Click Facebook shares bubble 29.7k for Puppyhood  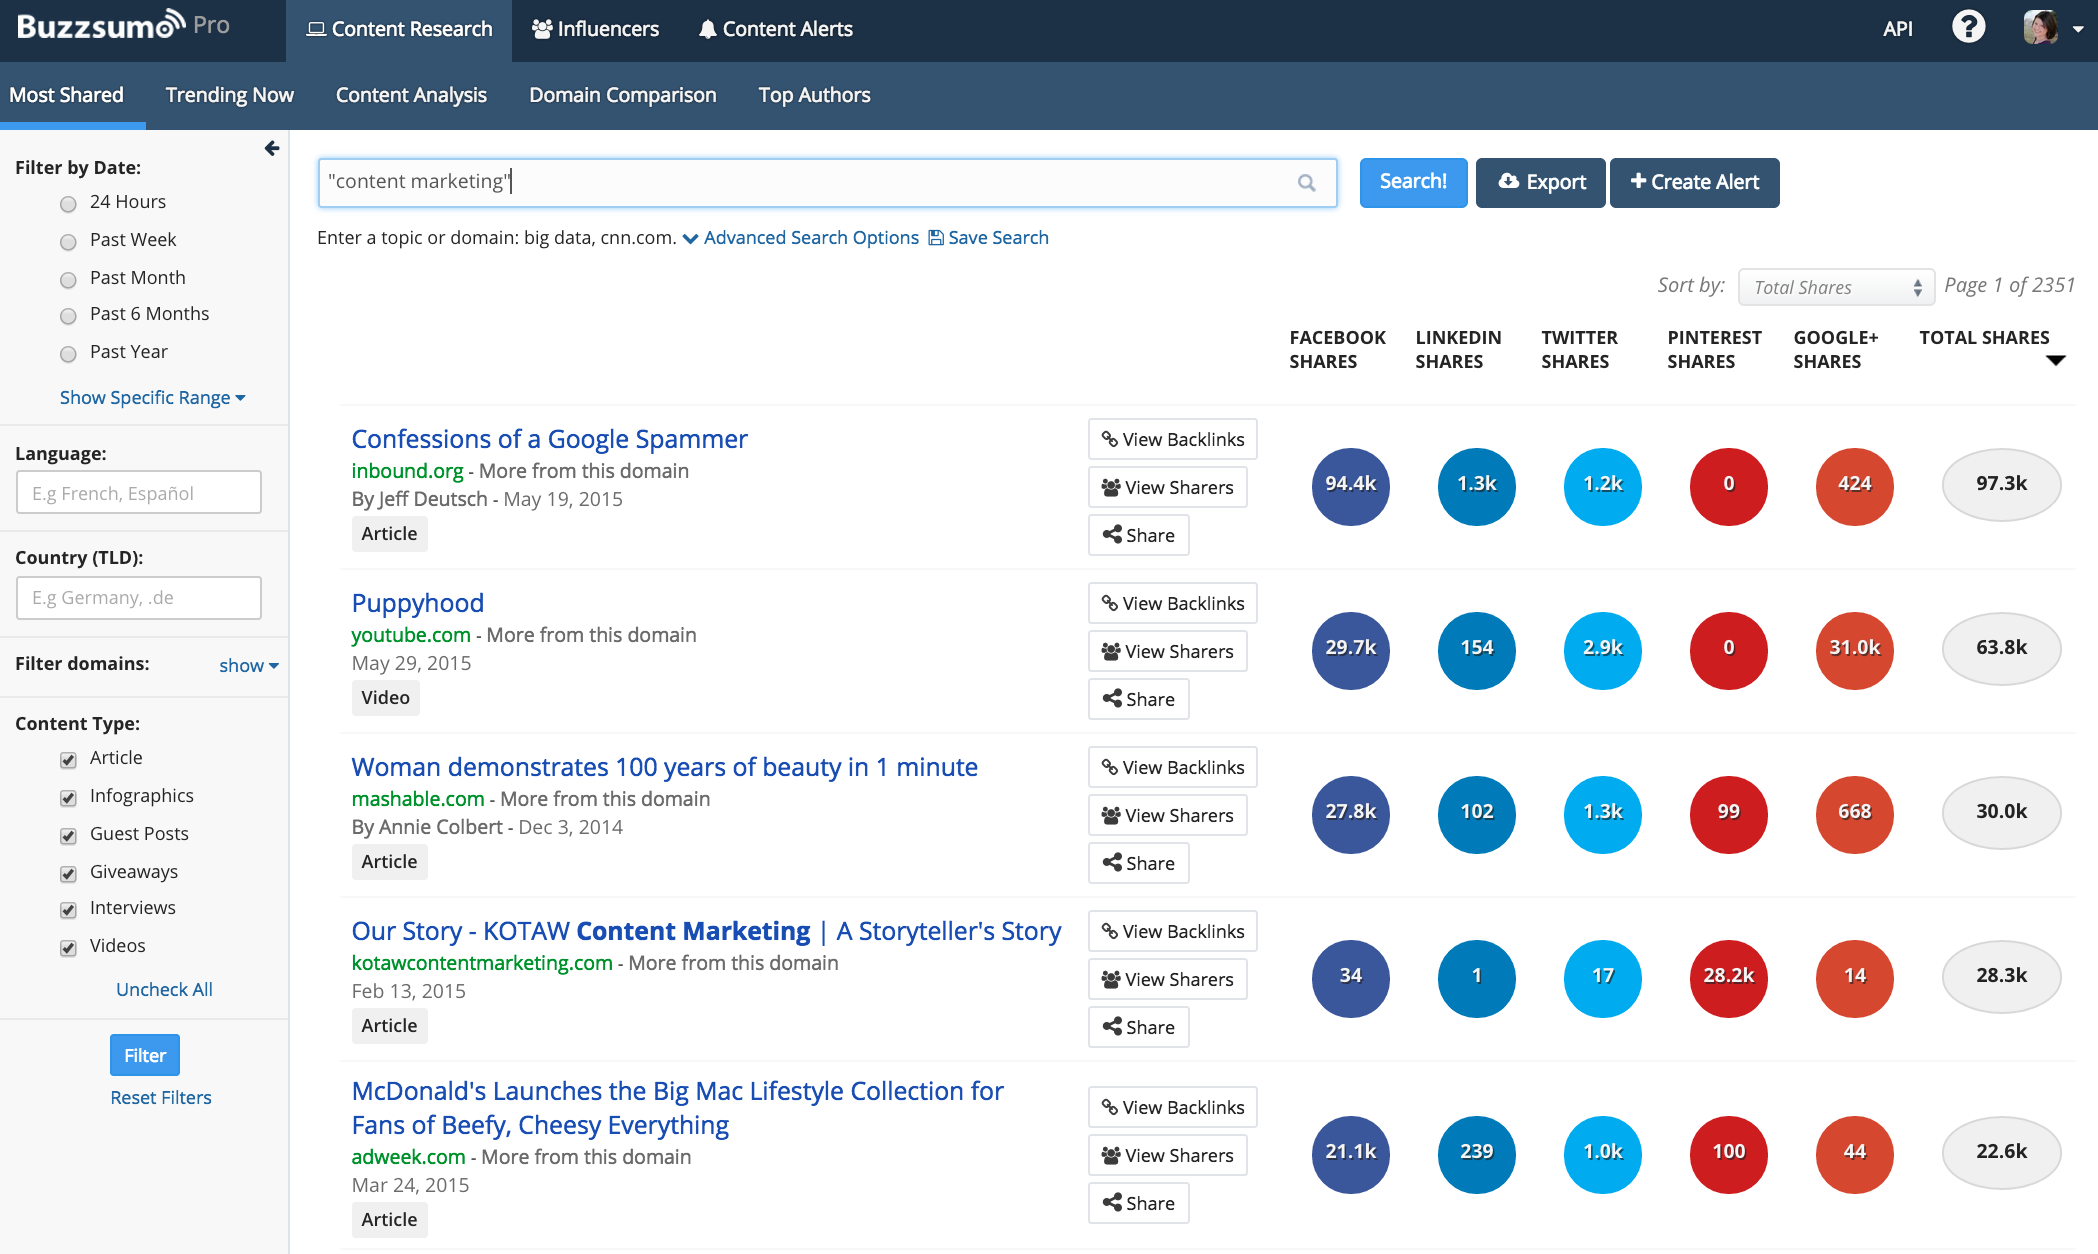pyautogui.click(x=1350, y=650)
